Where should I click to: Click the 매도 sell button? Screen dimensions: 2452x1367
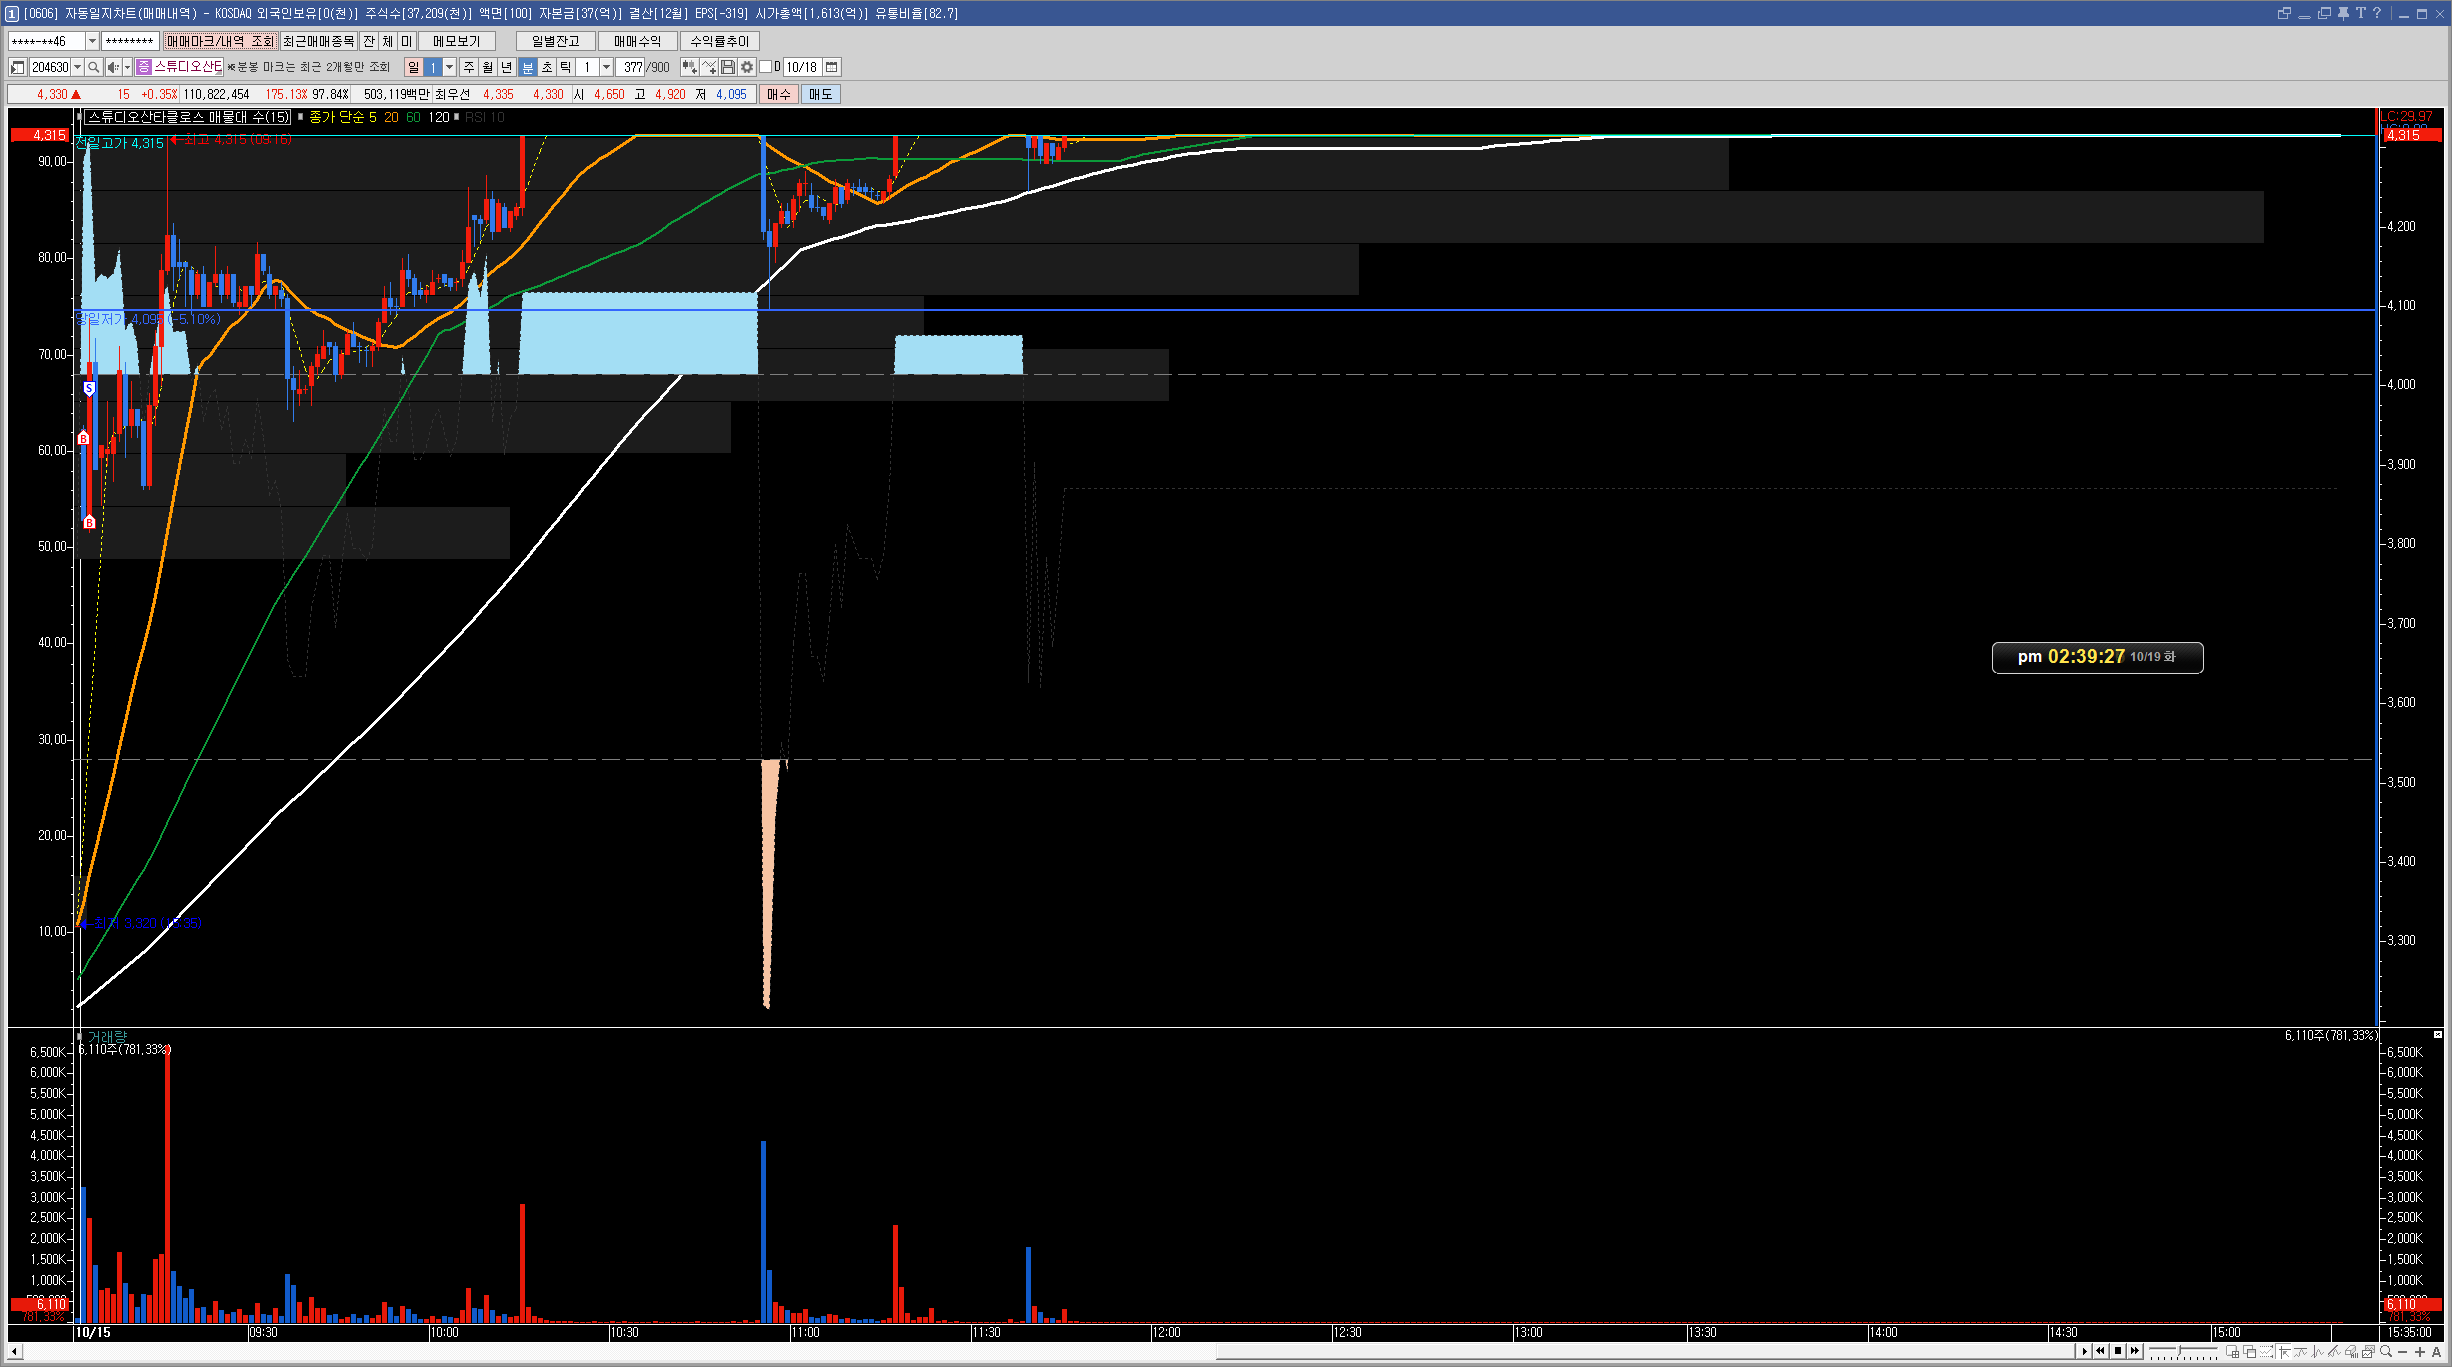point(820,94)
